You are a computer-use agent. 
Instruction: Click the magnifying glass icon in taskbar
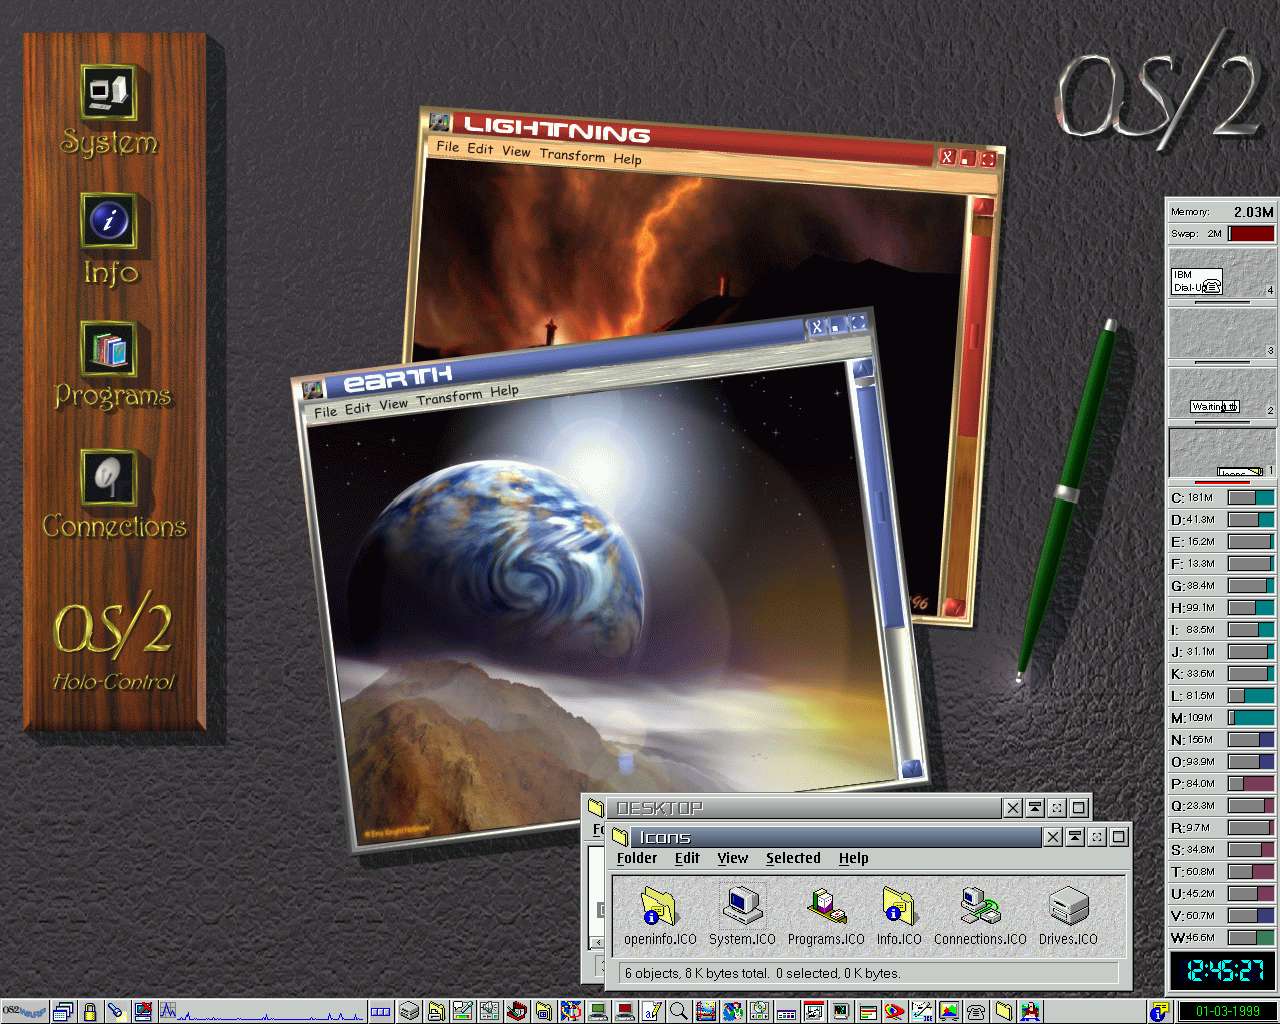pos(678,1011)
